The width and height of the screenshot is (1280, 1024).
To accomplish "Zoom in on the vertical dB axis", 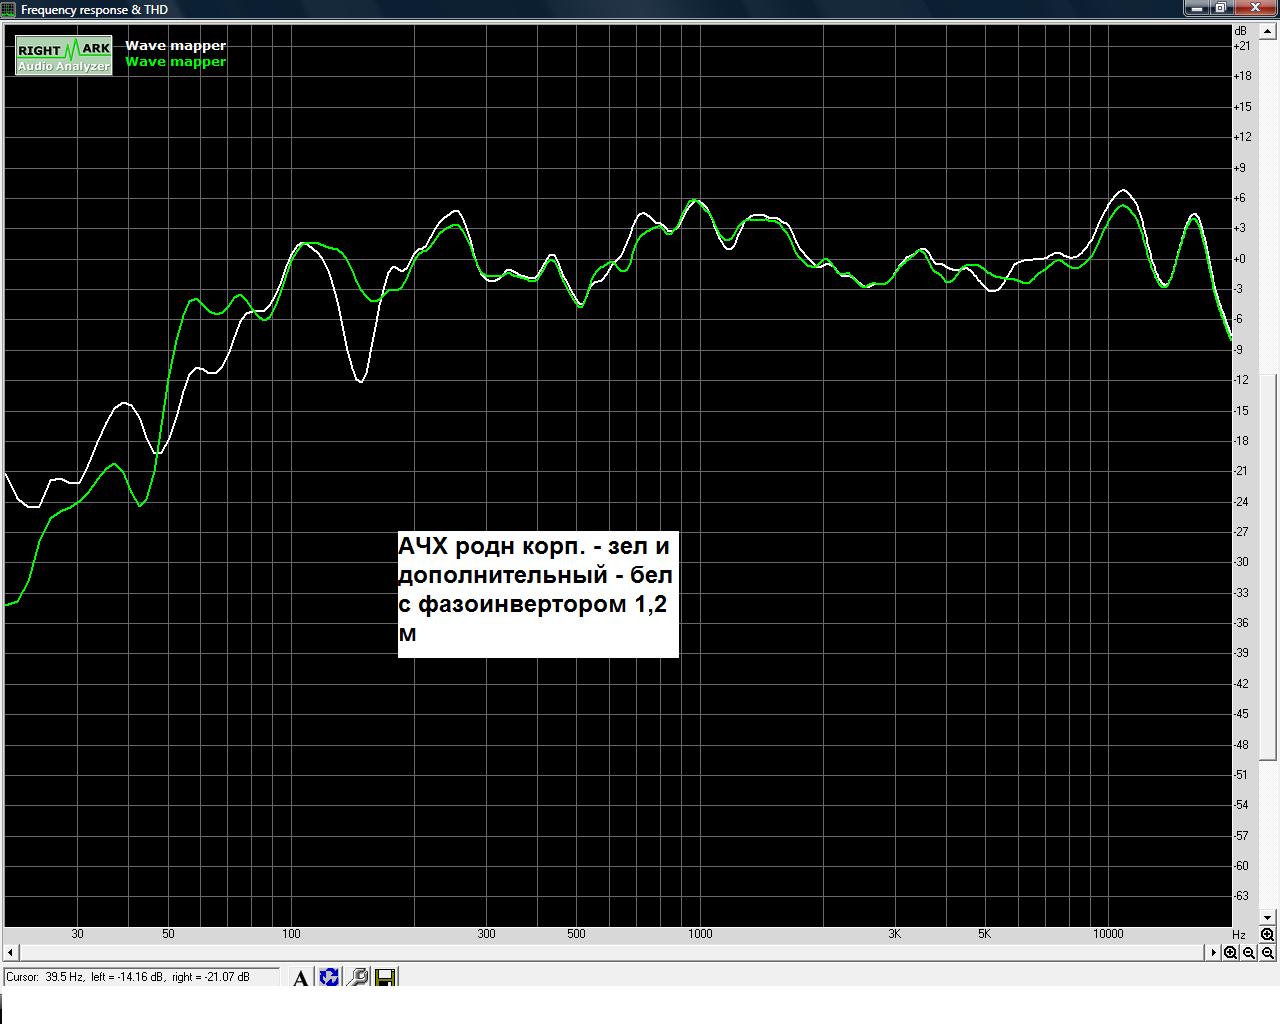I will point(1267,934).
